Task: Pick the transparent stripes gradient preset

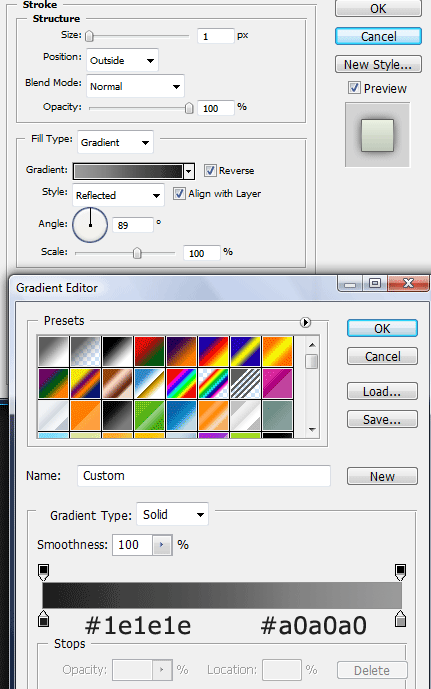Action: [245, 383]
